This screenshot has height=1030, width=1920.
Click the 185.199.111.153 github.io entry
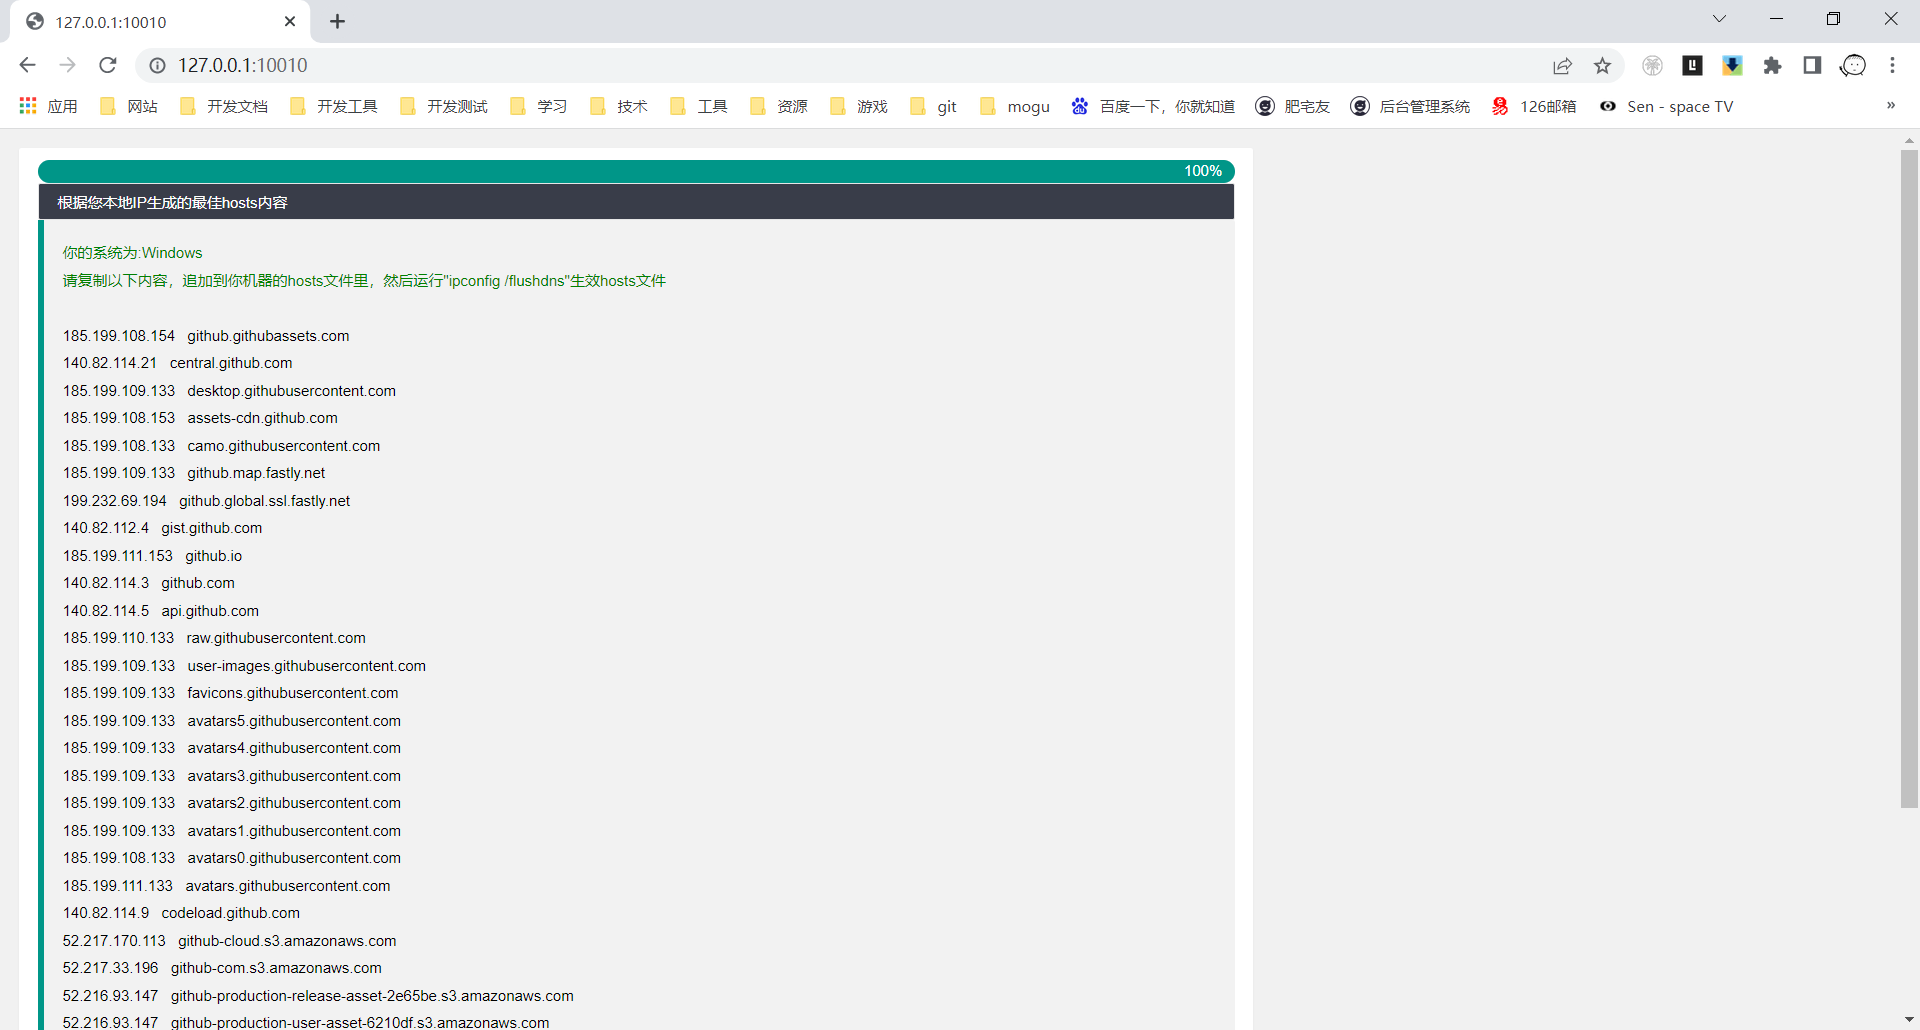[152, 556]
